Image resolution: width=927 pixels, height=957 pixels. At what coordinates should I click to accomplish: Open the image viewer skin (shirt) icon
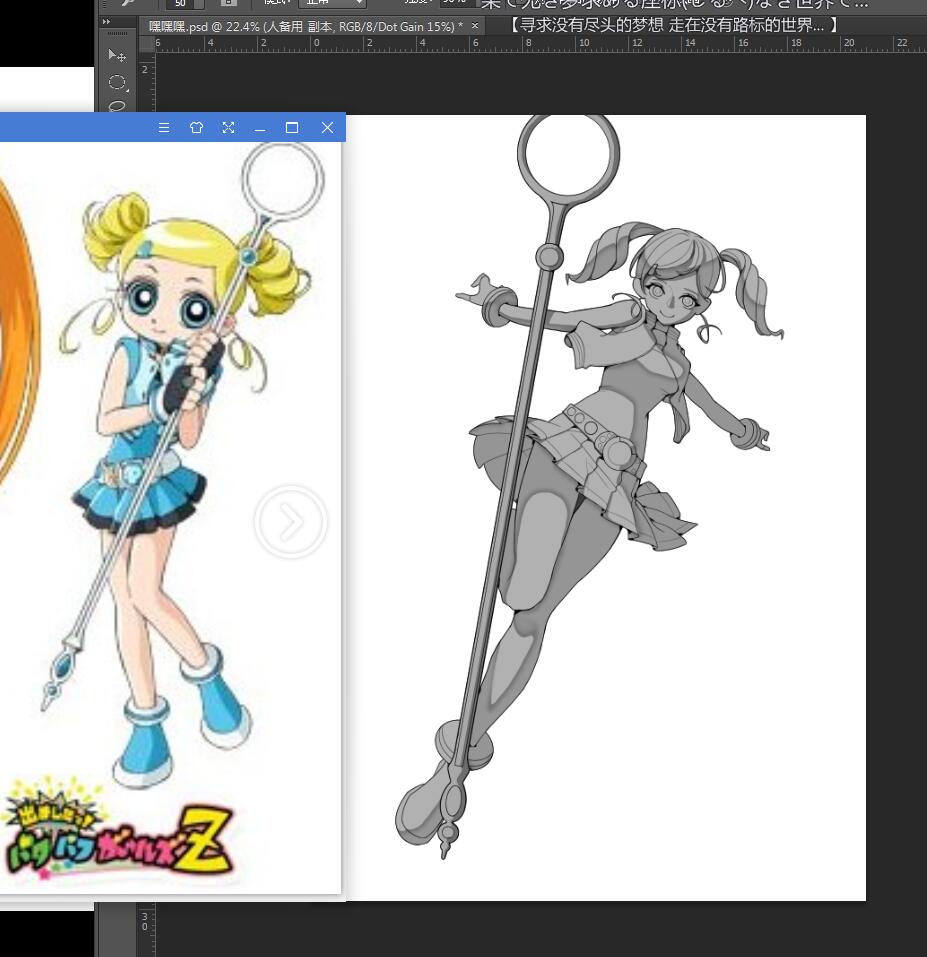196,128
